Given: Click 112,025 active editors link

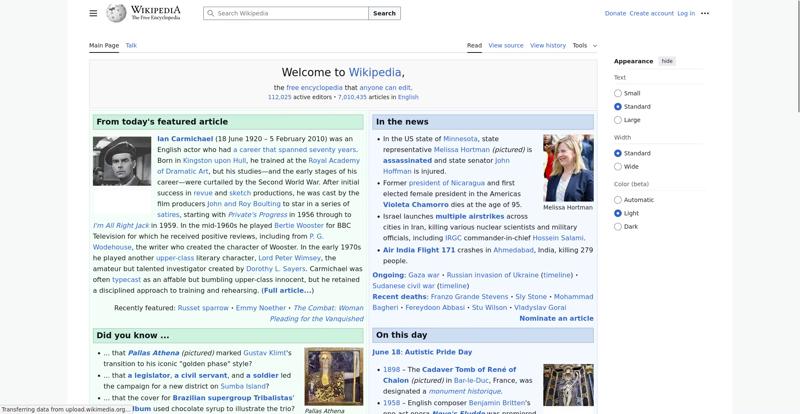Looking at the screenshot, I should [x=280, y=97].
